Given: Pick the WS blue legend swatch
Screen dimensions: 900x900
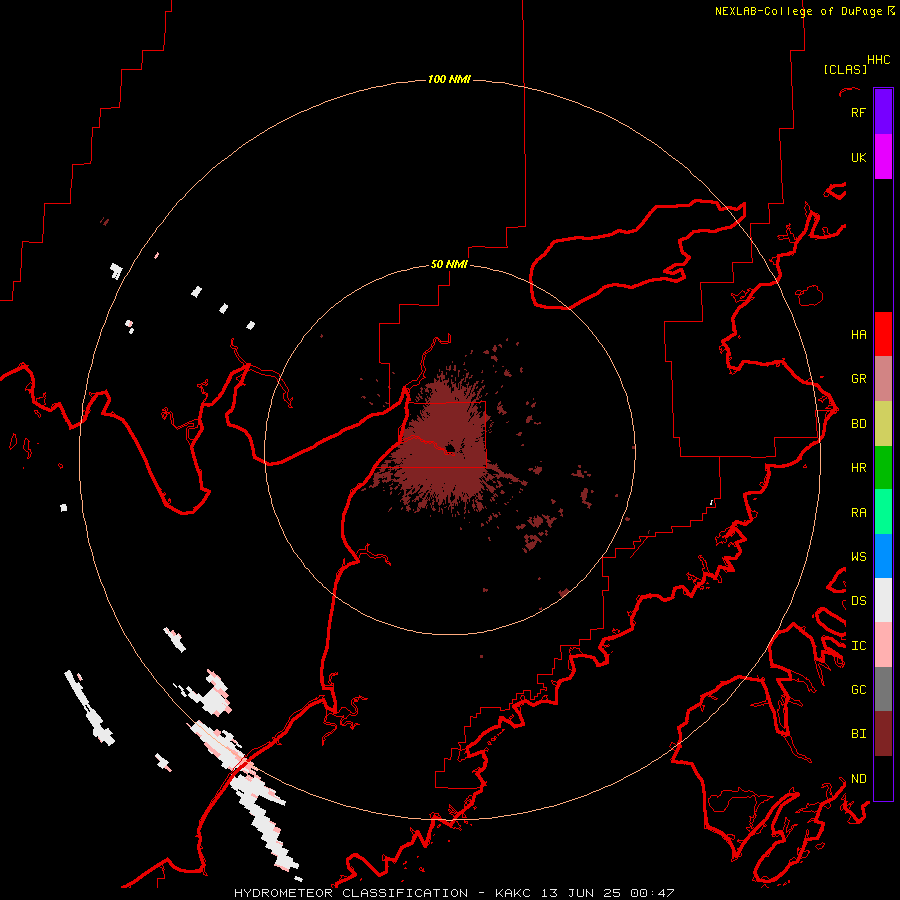Looking at the screenshot, I should (x=883, y=556).
